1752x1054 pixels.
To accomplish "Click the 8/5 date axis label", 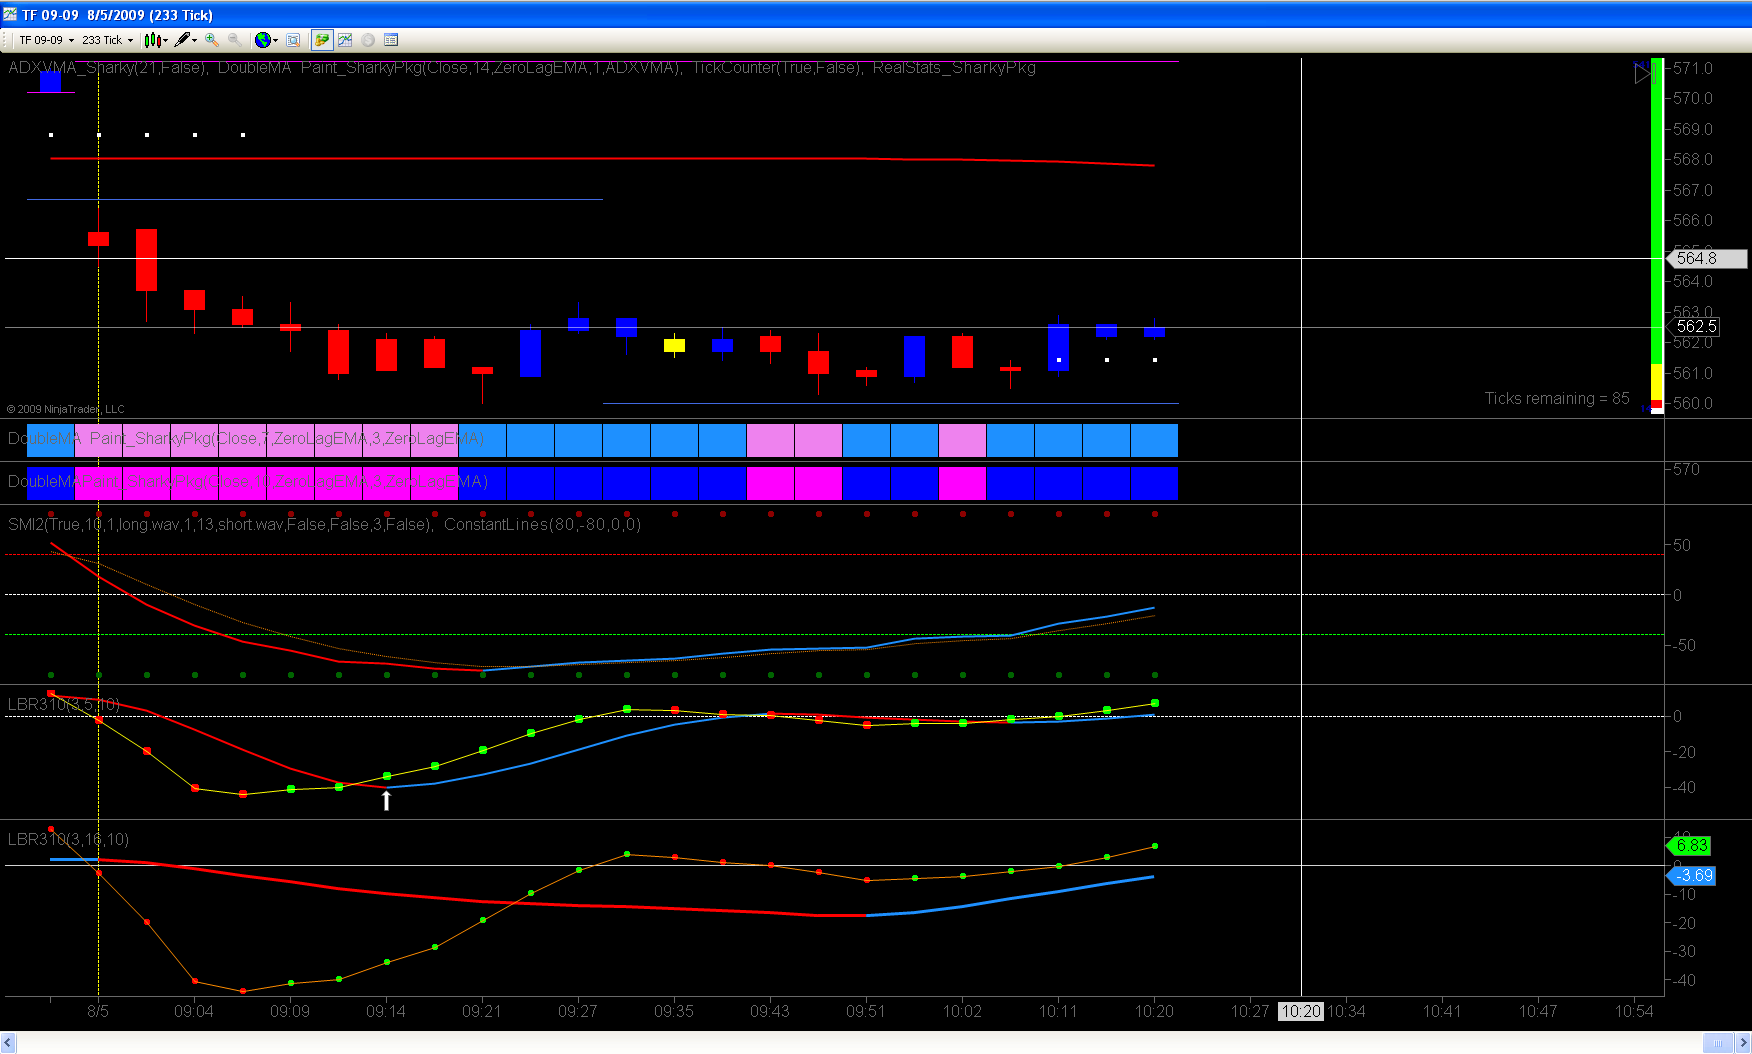I will (x=98, y=1011).
